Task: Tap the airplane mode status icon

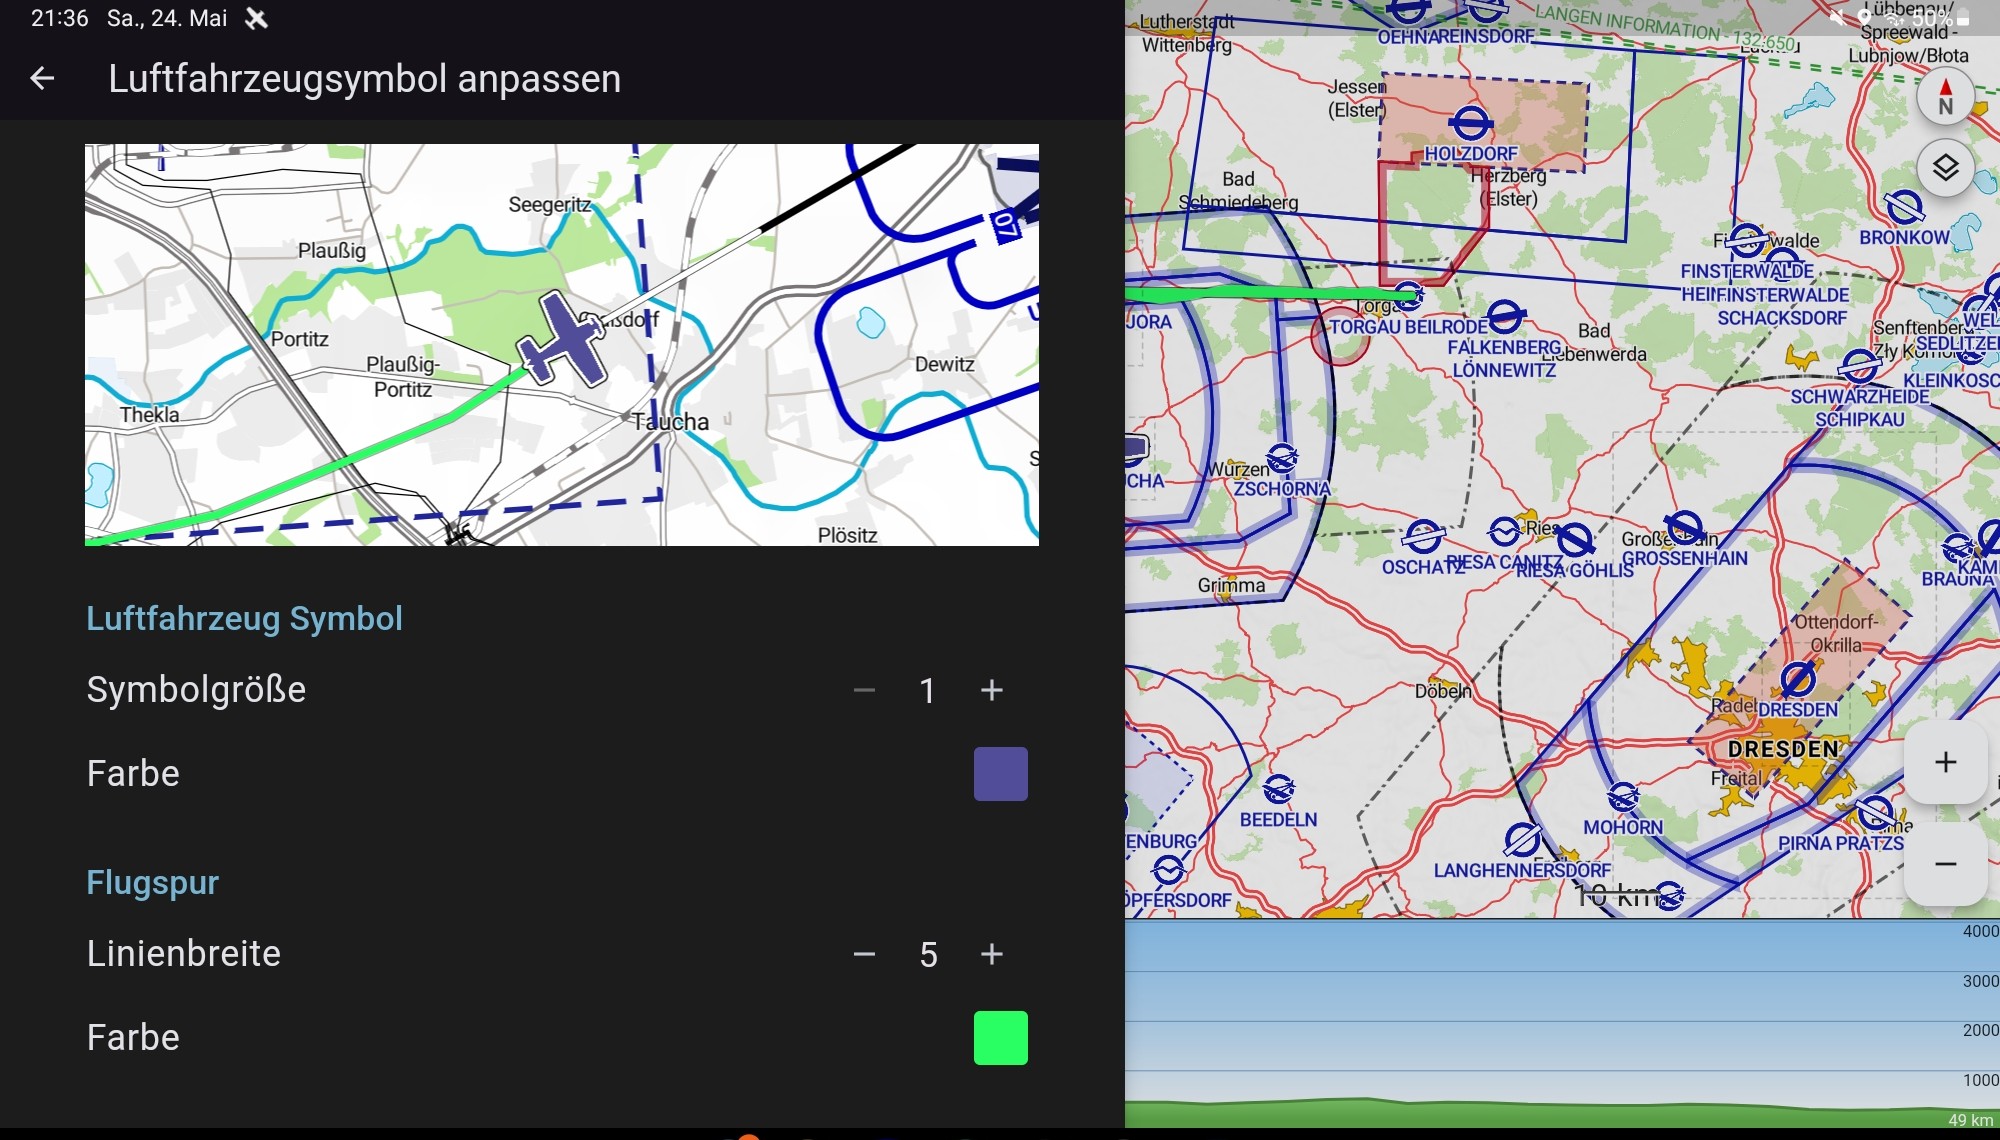Action: (x=257, y=18)
